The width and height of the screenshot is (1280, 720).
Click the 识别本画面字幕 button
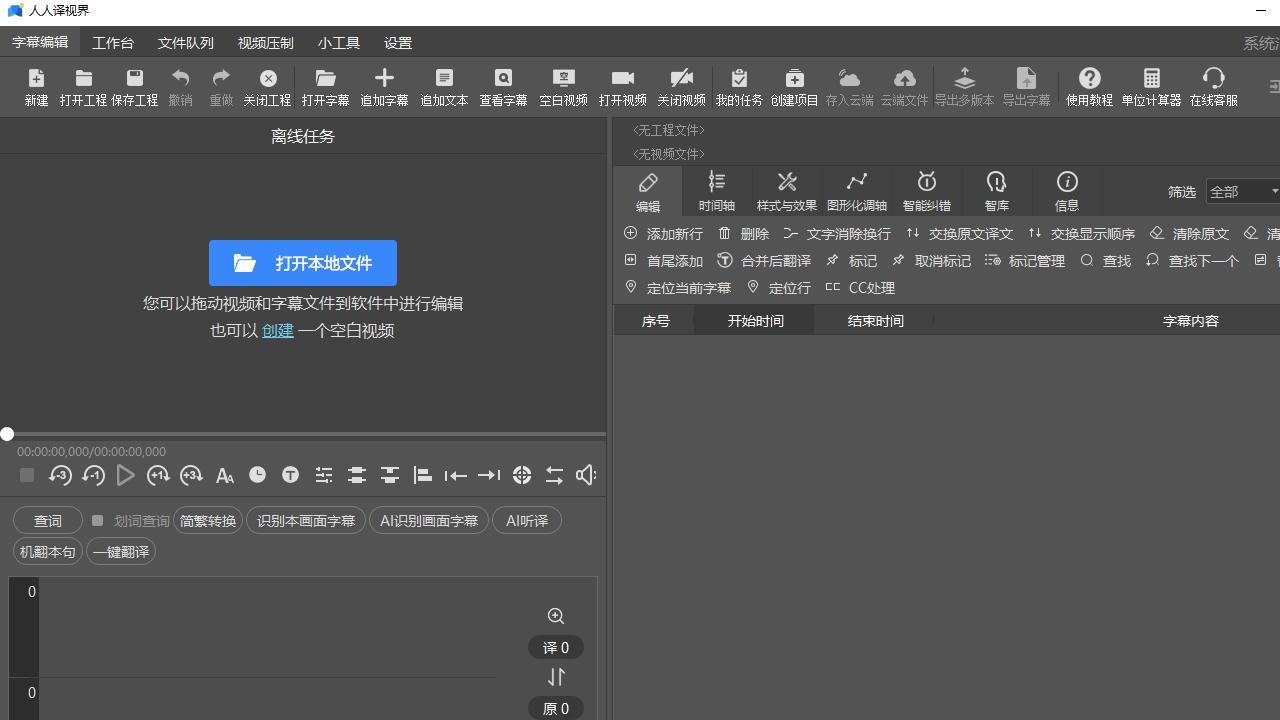pos(306,521)
